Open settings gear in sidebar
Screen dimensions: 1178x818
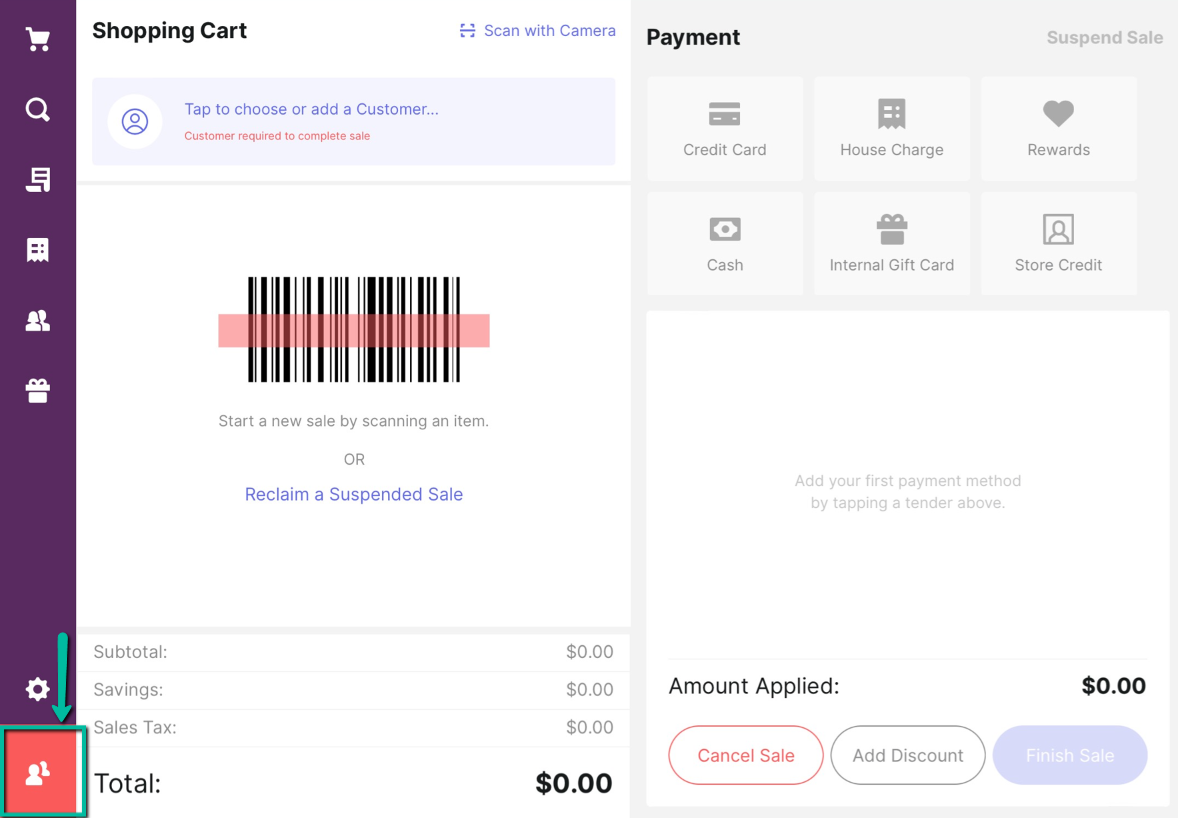tap(38, 689)
